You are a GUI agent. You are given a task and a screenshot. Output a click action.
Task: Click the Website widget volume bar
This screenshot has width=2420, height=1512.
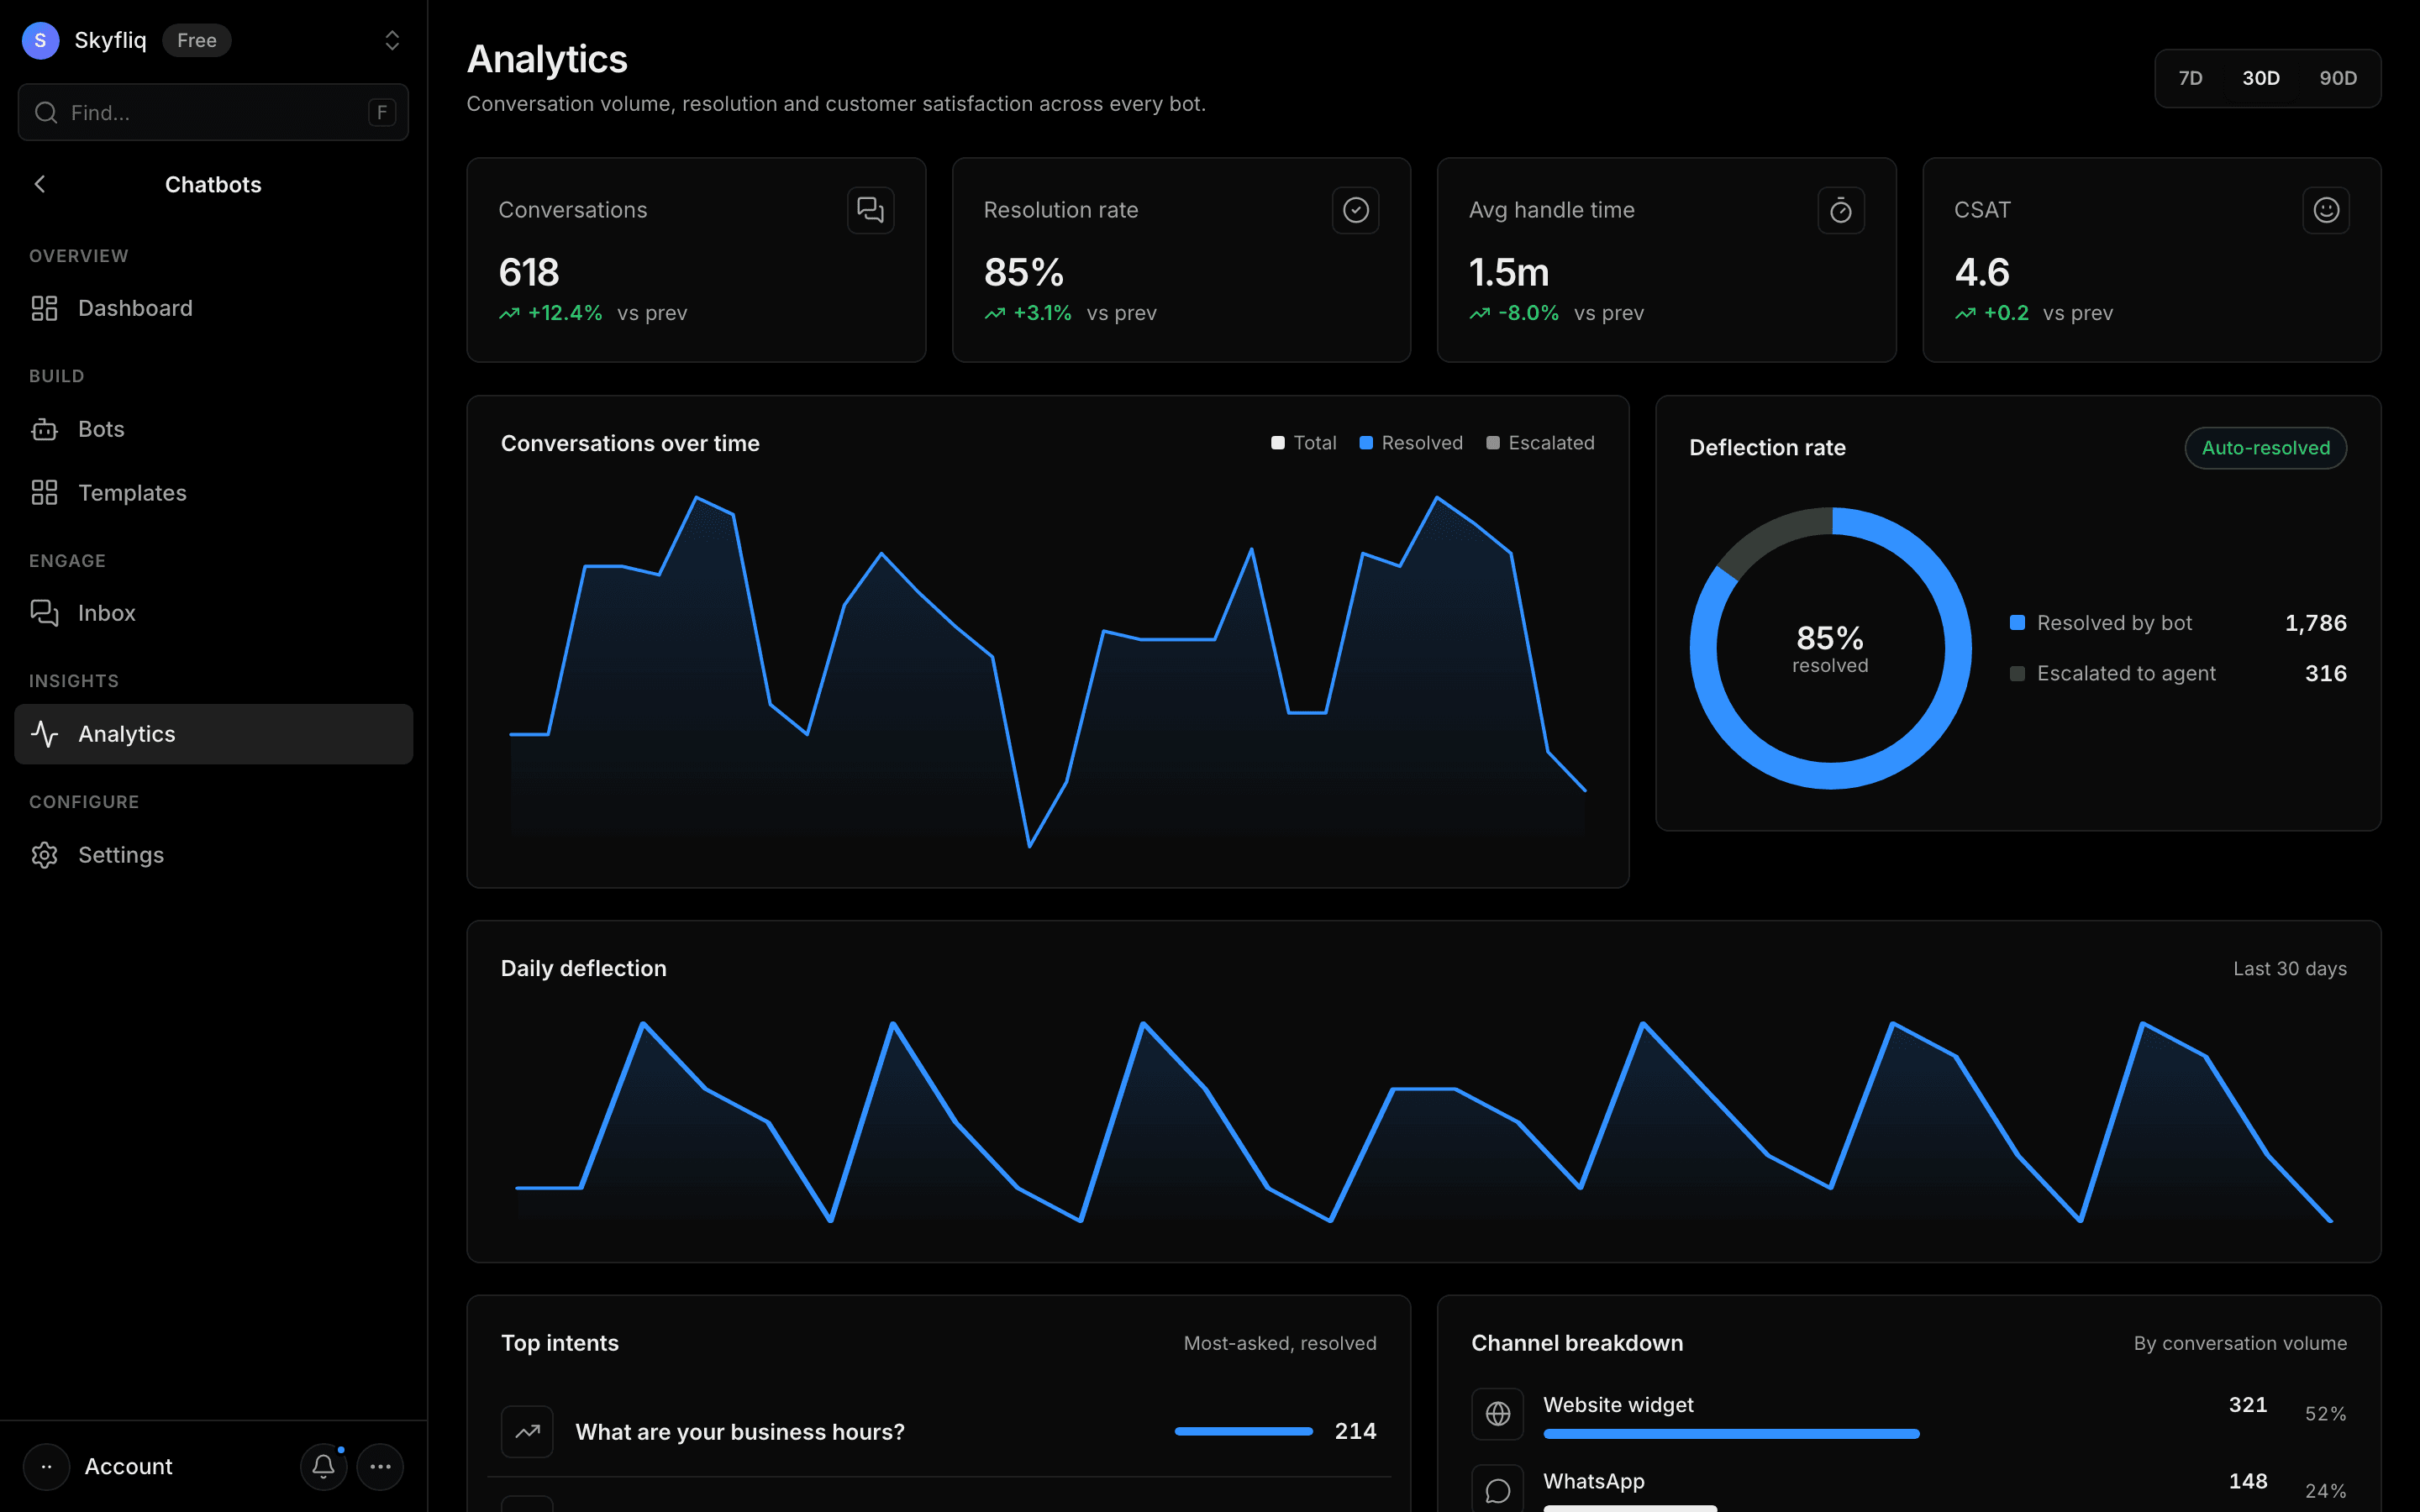click(1731, 1434)
